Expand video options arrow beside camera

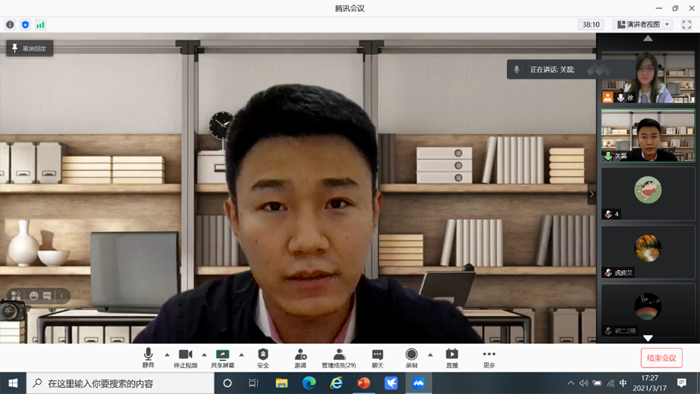tap(204, 355)
